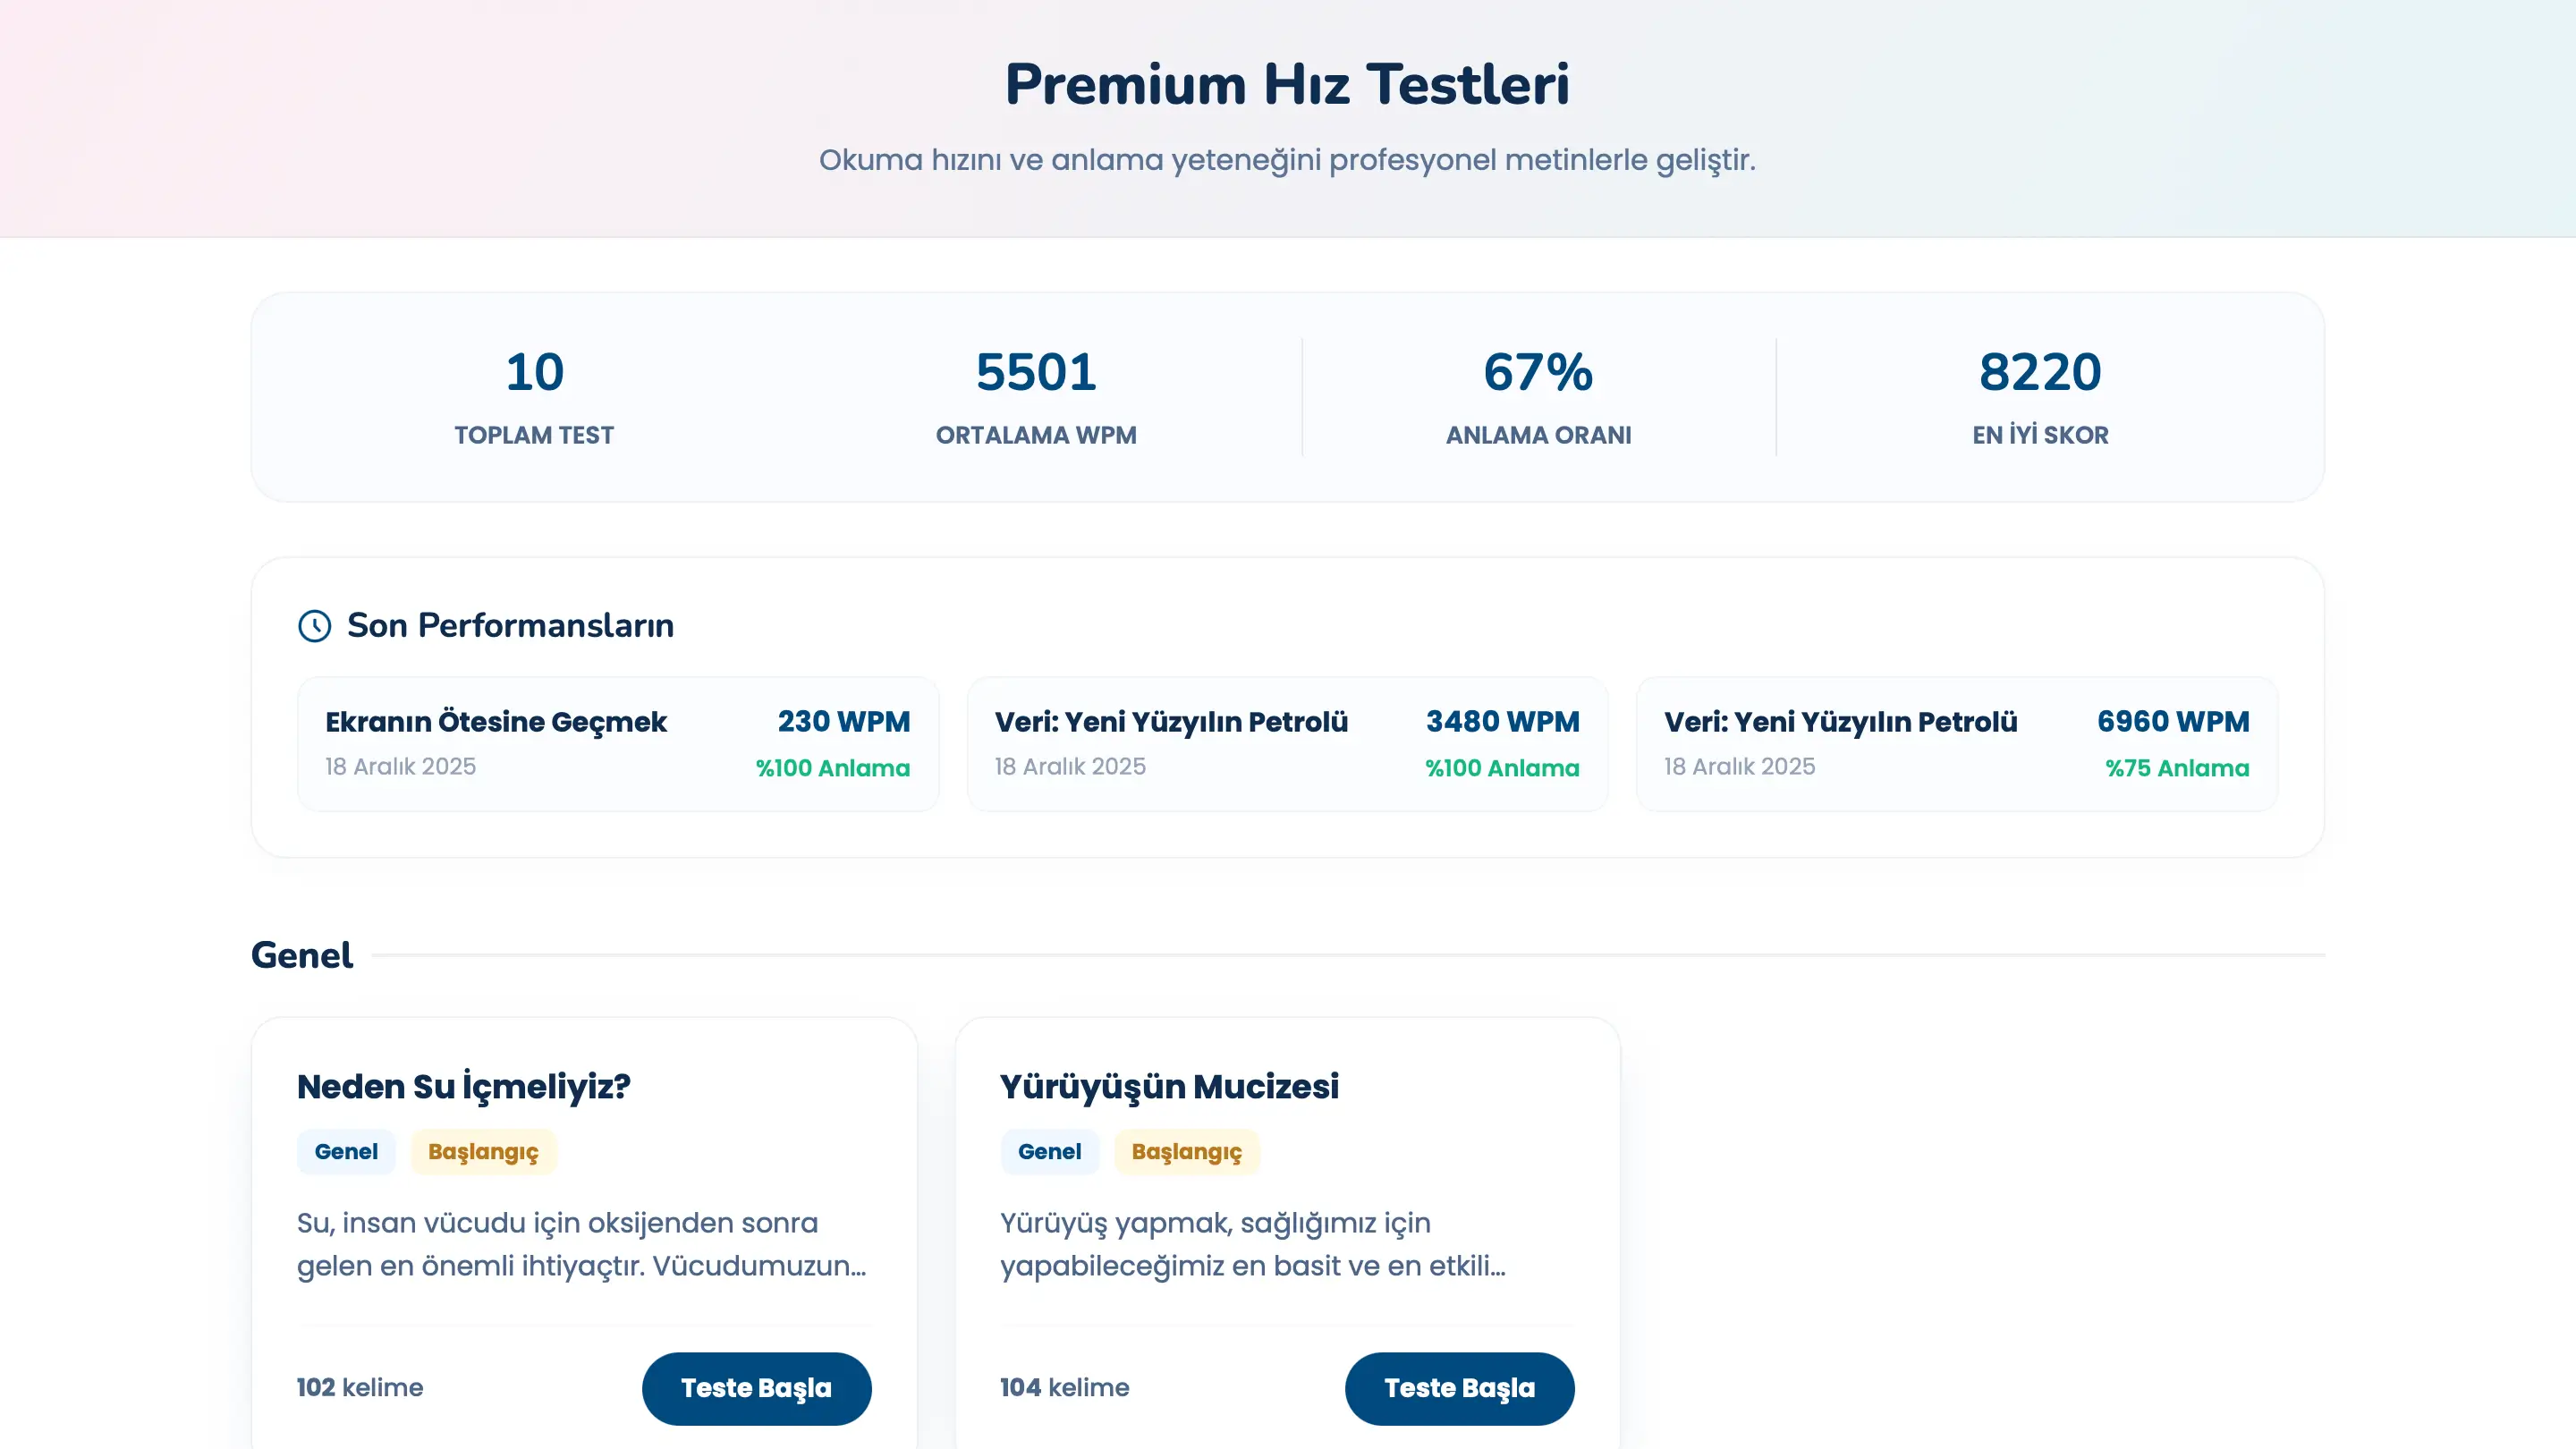2576x1449 pixels.
Task: Click the Premium Hız Testleri title
Action: point(1288,83)
